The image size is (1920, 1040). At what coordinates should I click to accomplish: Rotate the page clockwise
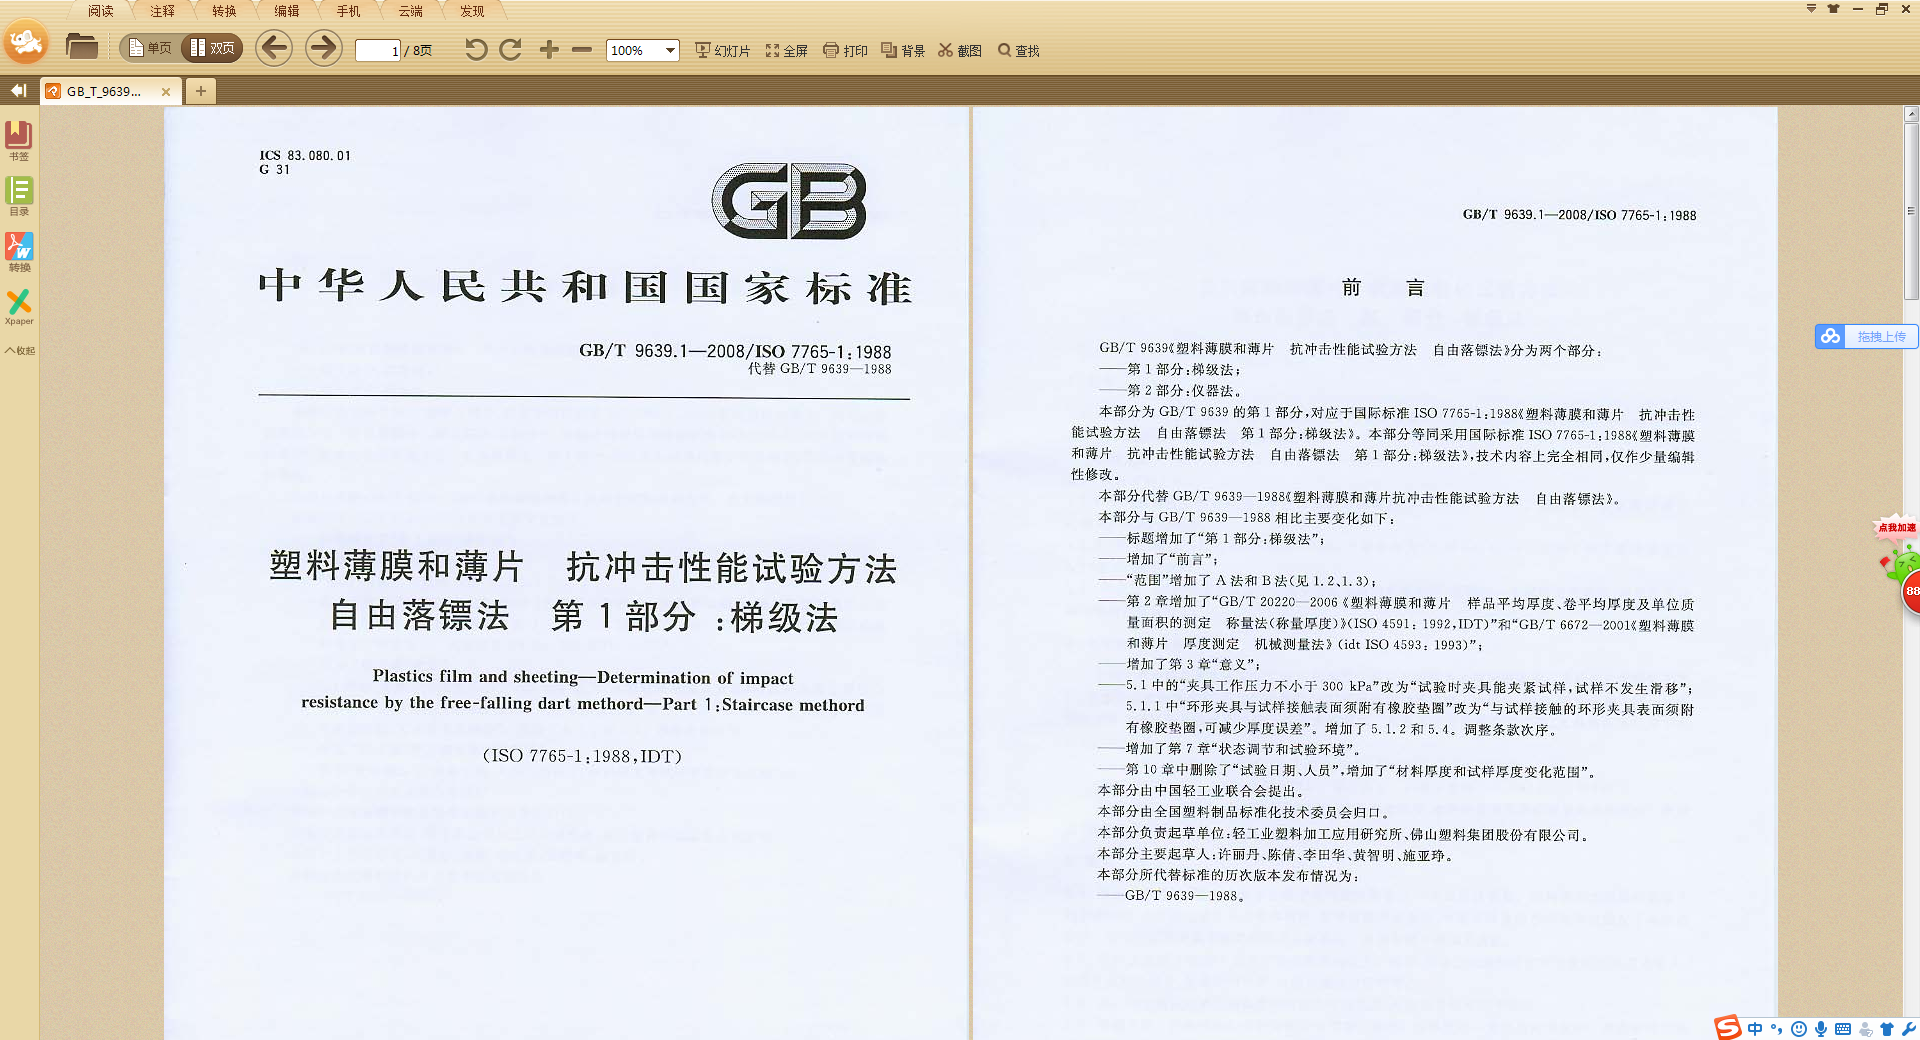(511, 50)
